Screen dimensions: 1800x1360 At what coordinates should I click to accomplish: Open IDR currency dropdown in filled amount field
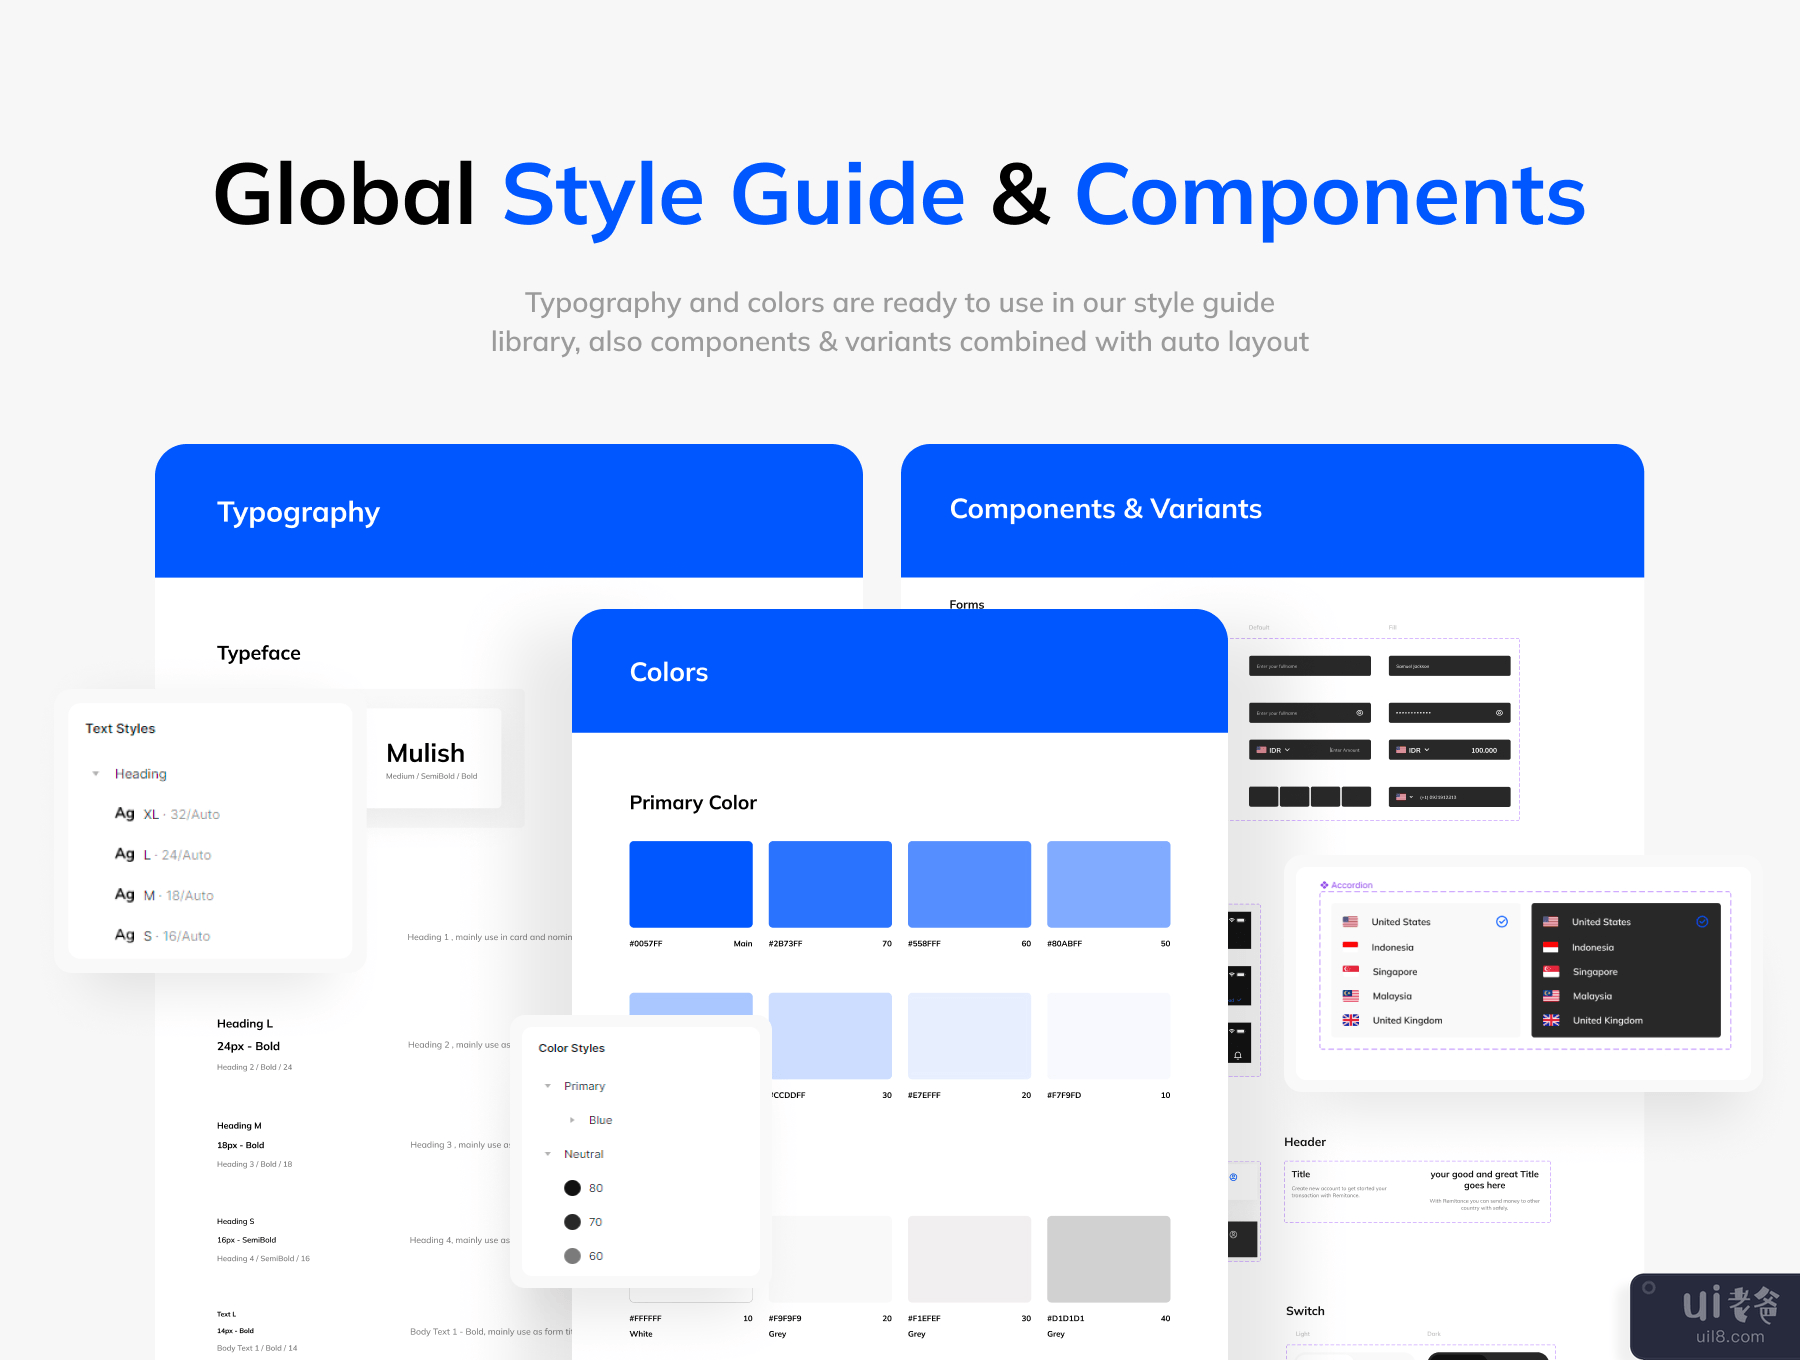(x=1414, y=750)
